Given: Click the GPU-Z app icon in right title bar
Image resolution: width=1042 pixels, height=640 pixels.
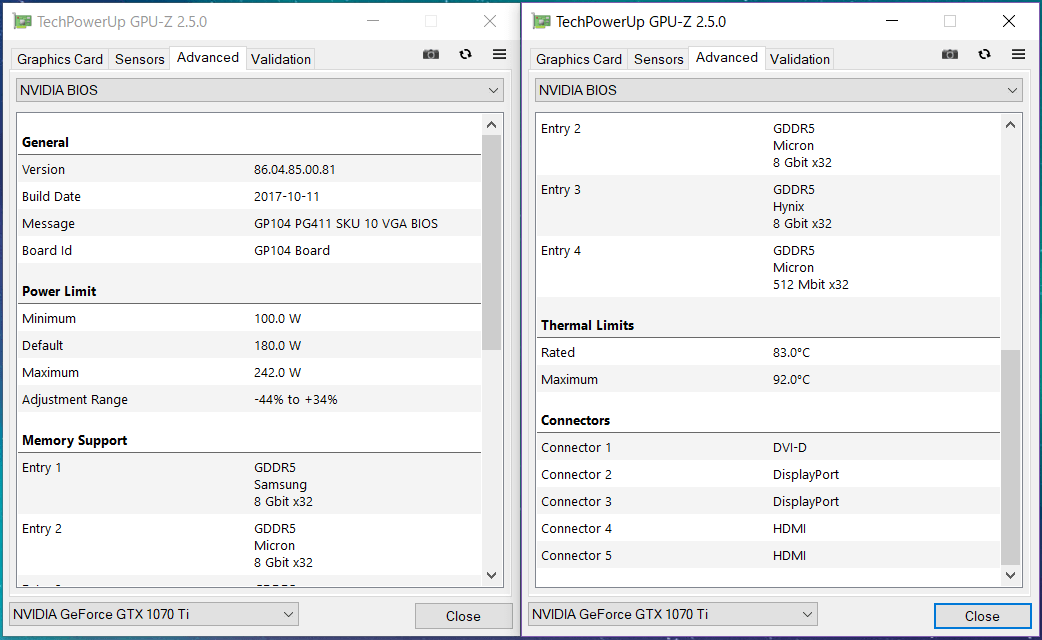Looking at the screenshot, I should coord(542,22).
